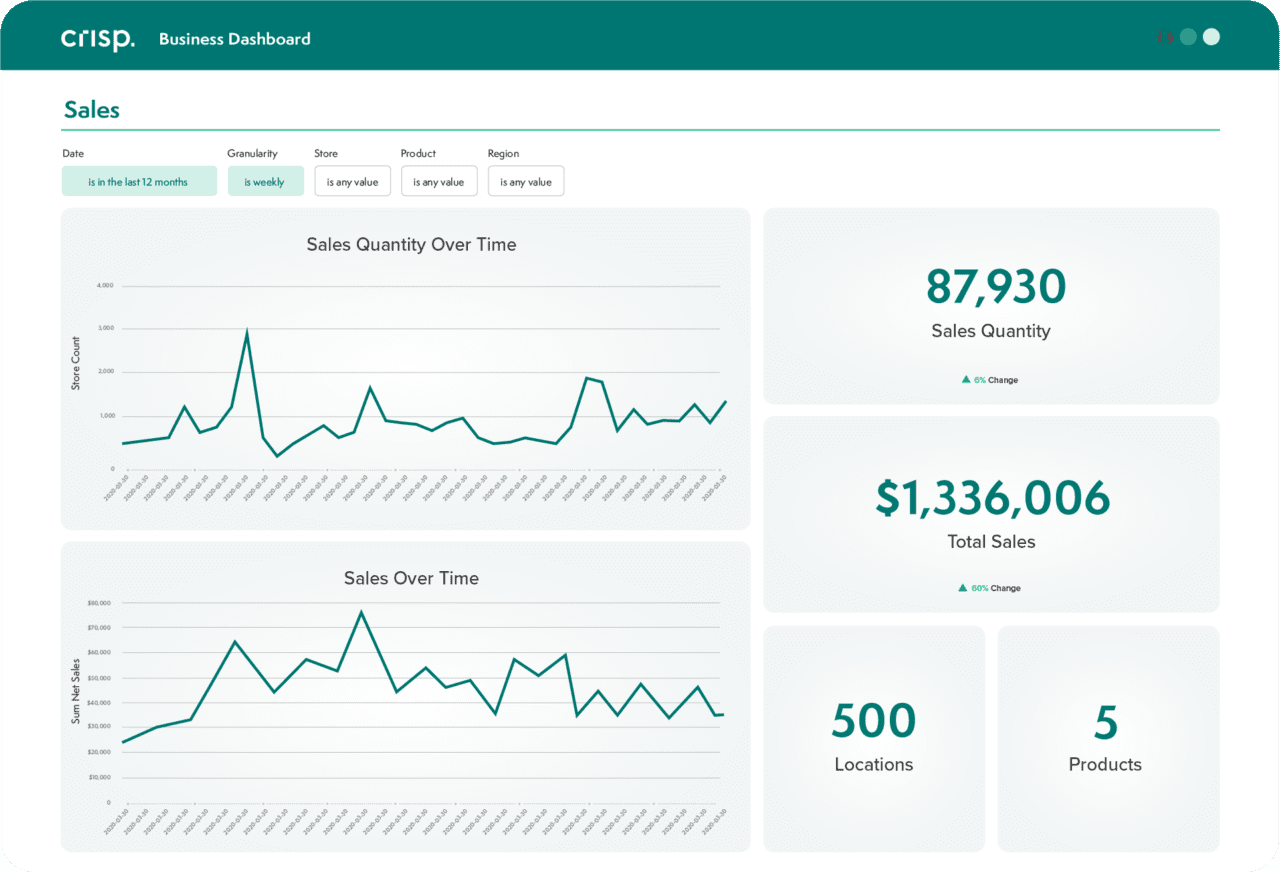Click the Sales Quantity Over Time chart title

click(411, 244)
